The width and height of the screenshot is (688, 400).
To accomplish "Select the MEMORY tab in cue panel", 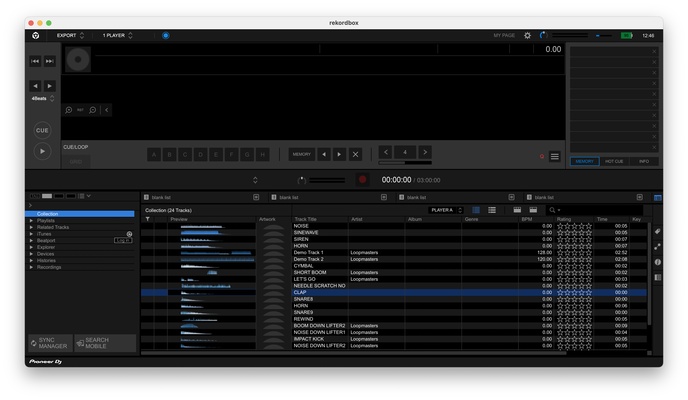I will click(584, 161).
